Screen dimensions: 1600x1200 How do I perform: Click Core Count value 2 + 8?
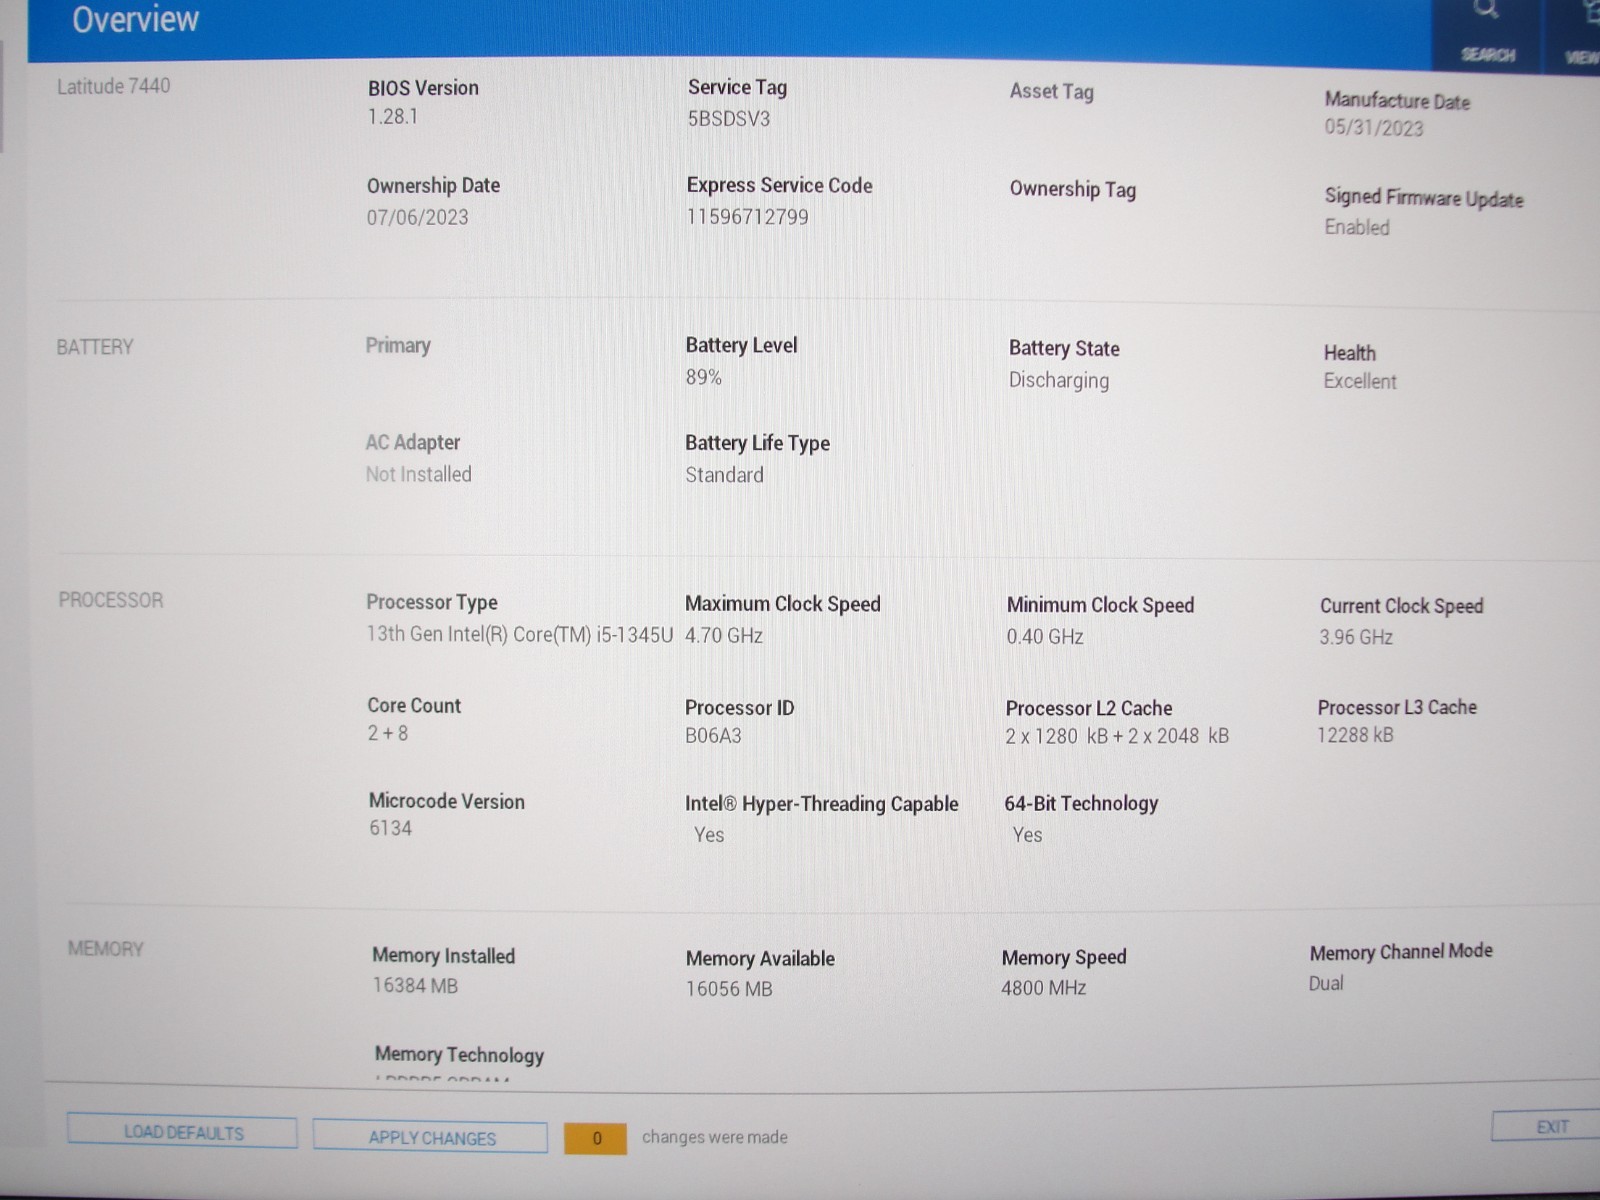pos(388,733)
